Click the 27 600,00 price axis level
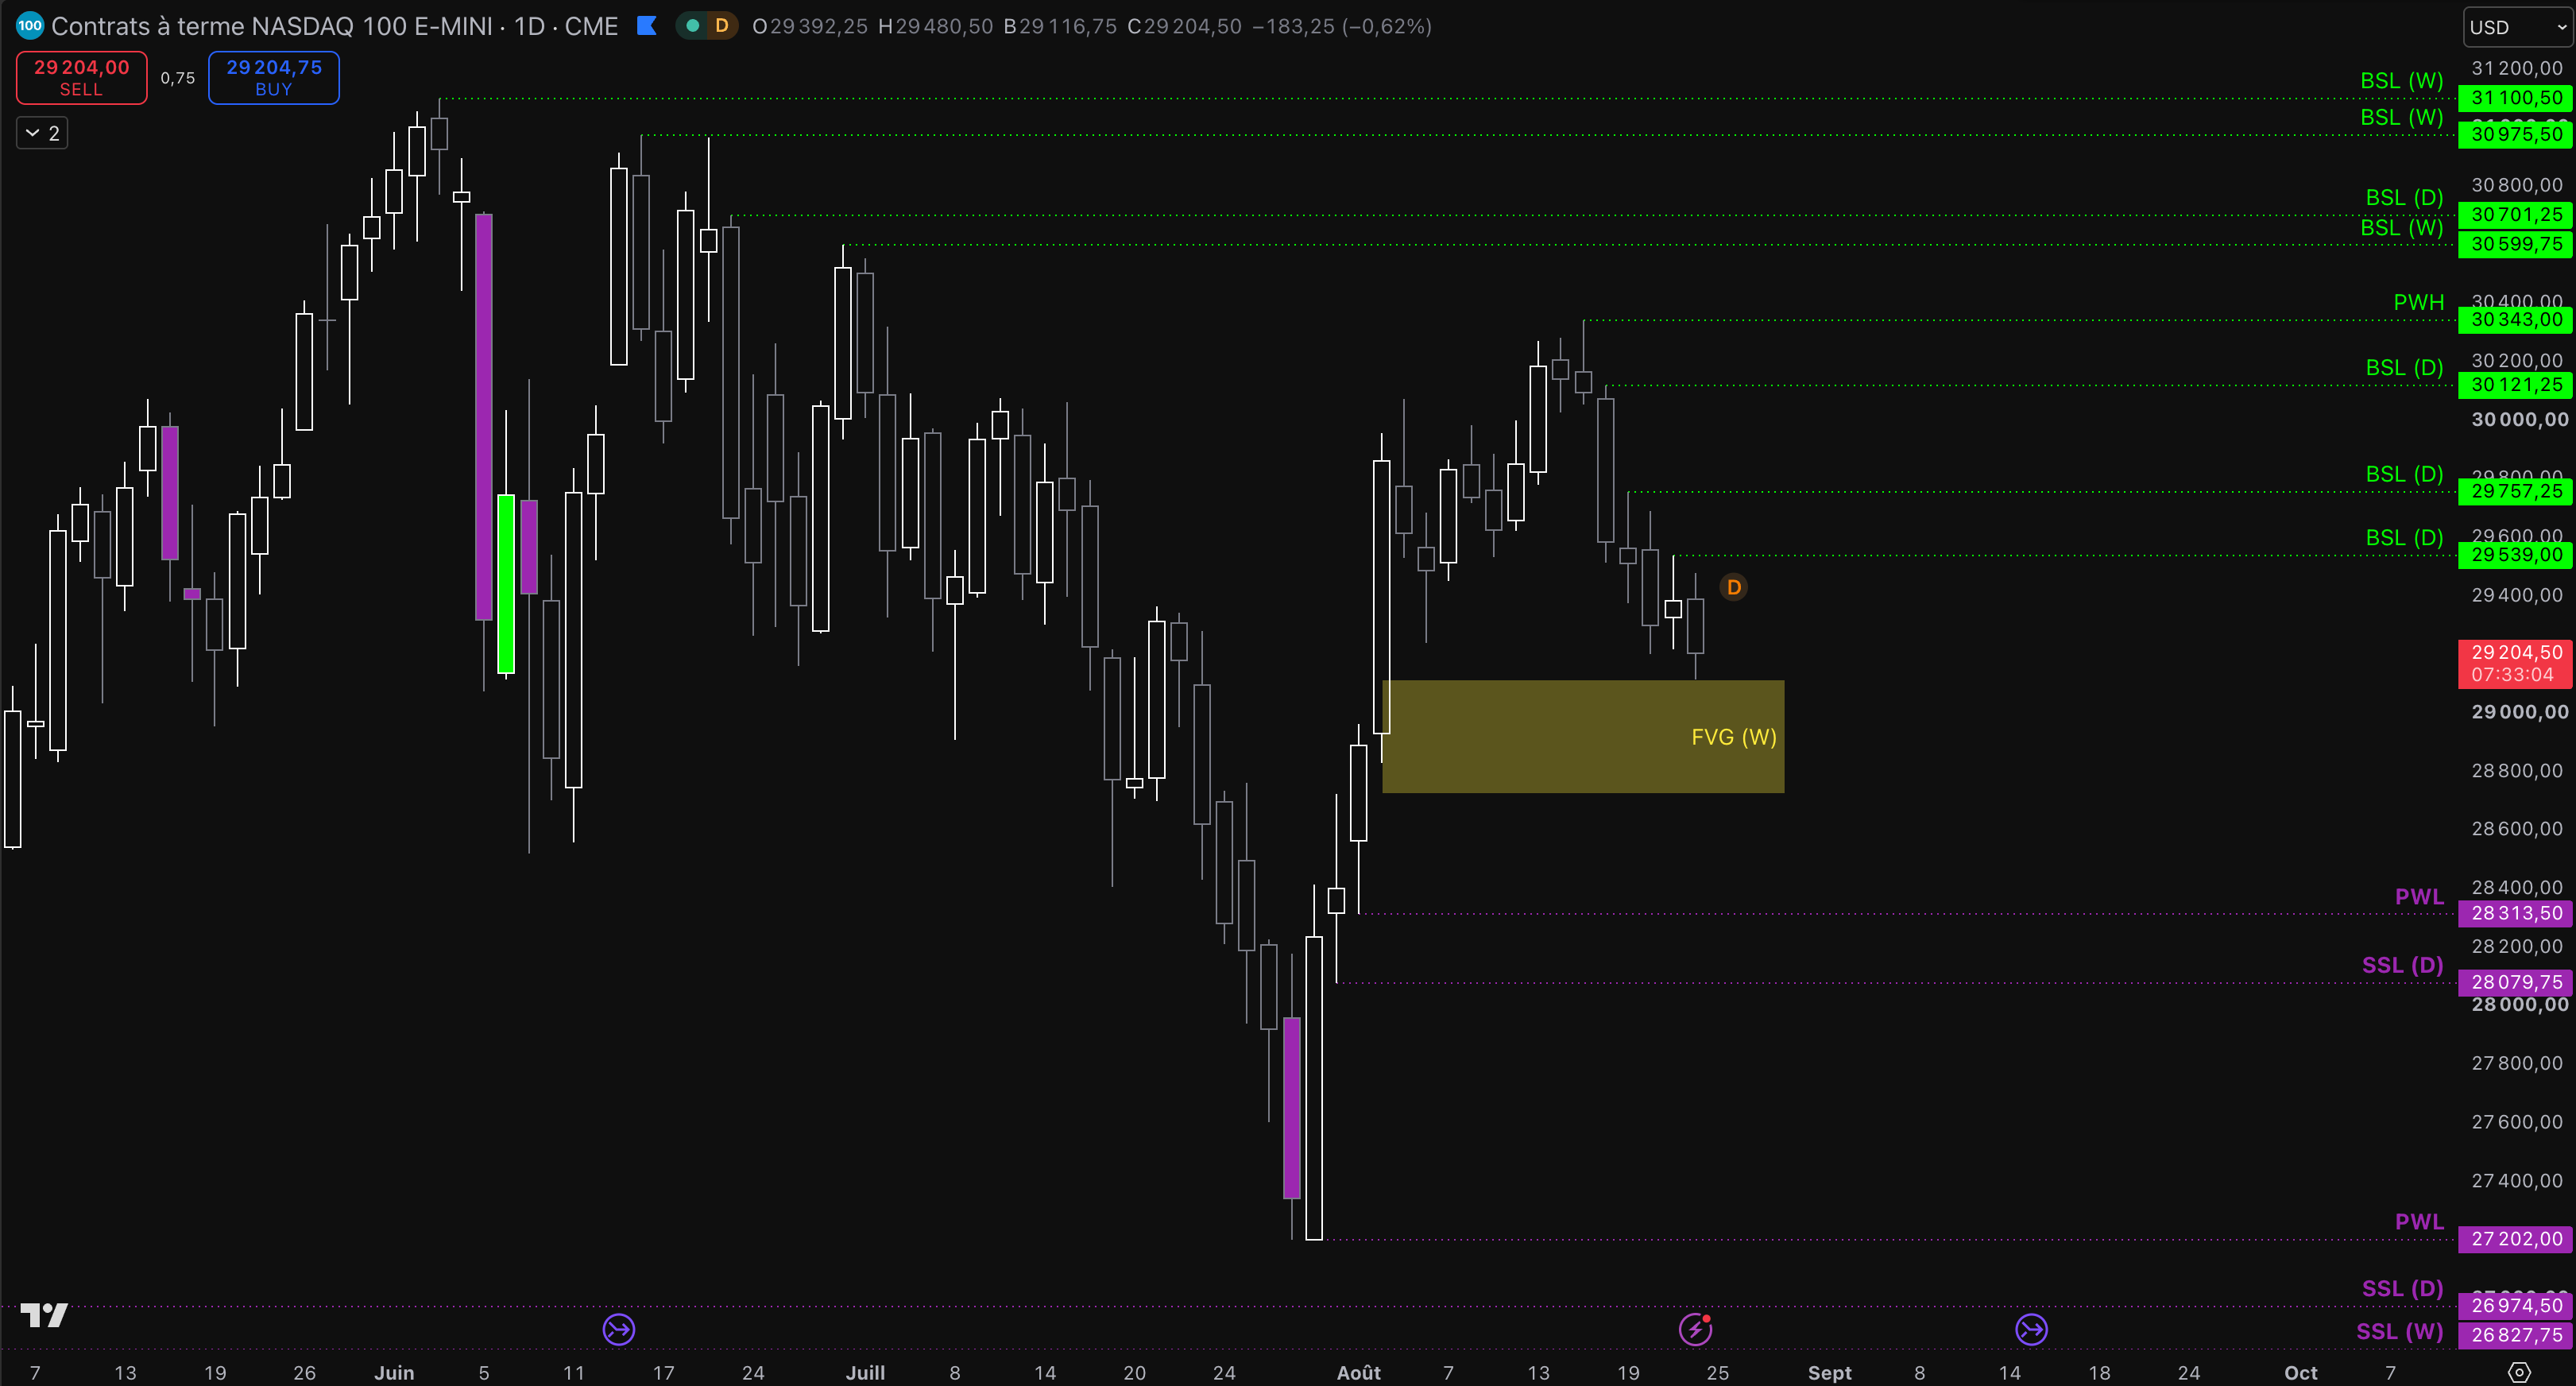The height and width of the screenshot is (1386, 2576). tap(2517, 1122)
